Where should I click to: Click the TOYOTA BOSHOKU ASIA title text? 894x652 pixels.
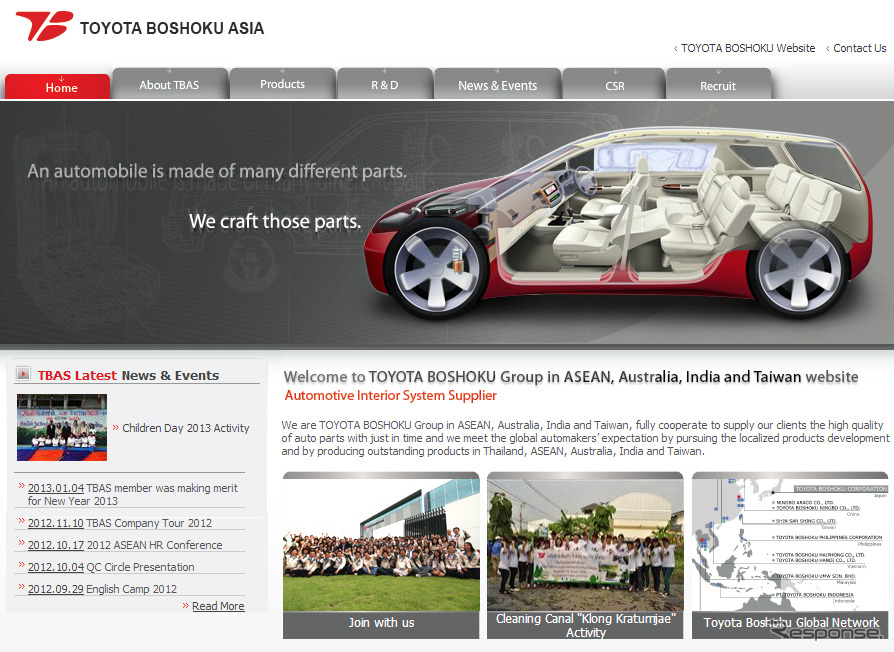172,28
